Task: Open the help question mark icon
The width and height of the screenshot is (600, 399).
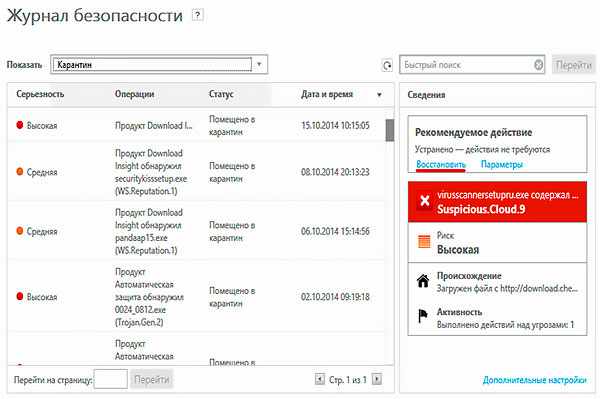Action: [x=197, y=16]
